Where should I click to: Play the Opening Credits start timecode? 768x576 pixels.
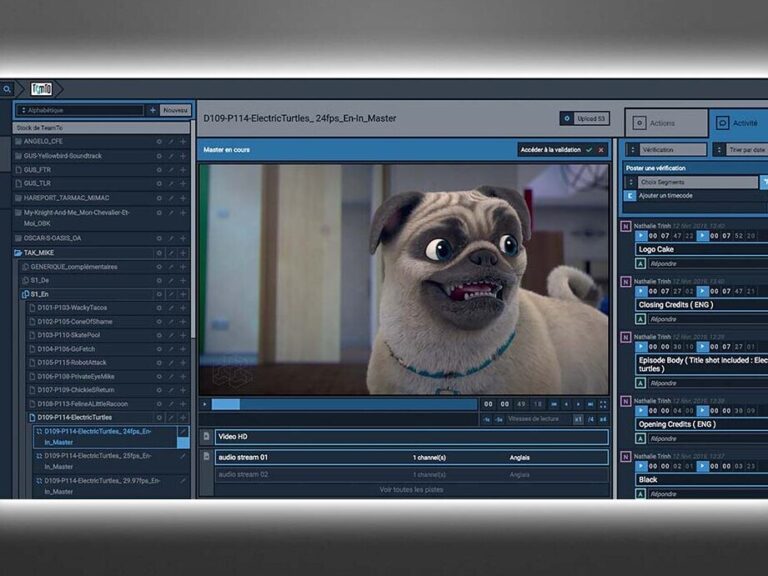pos(641,411)
